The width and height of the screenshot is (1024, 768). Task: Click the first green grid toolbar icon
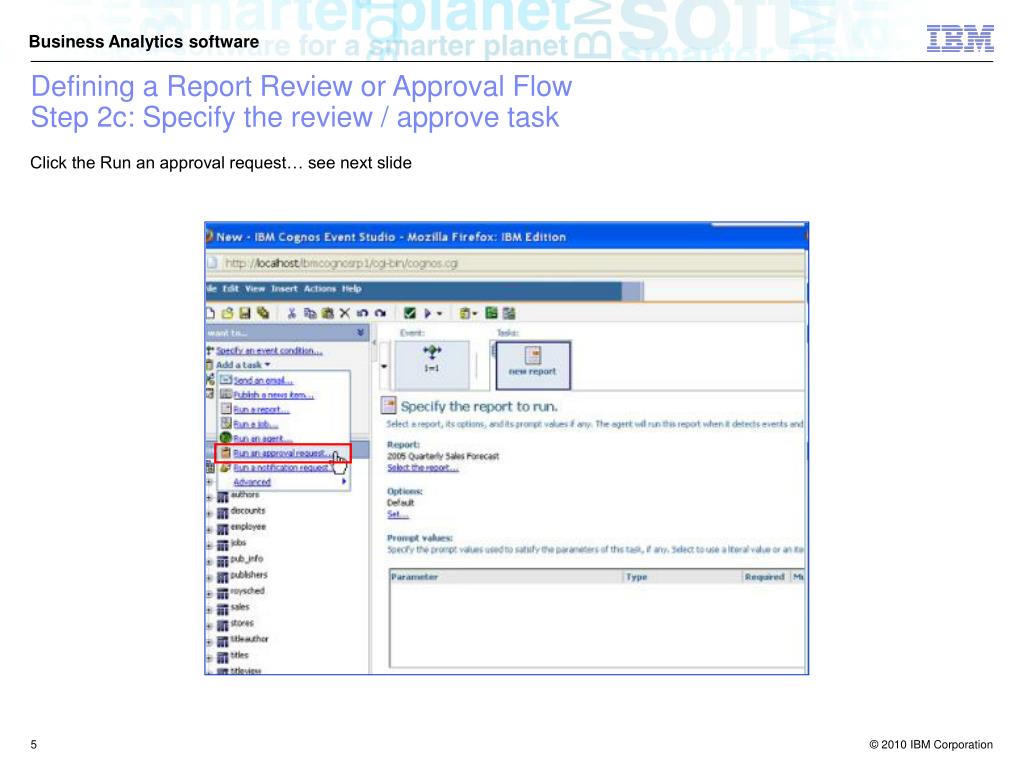click(x=491, y=313)
